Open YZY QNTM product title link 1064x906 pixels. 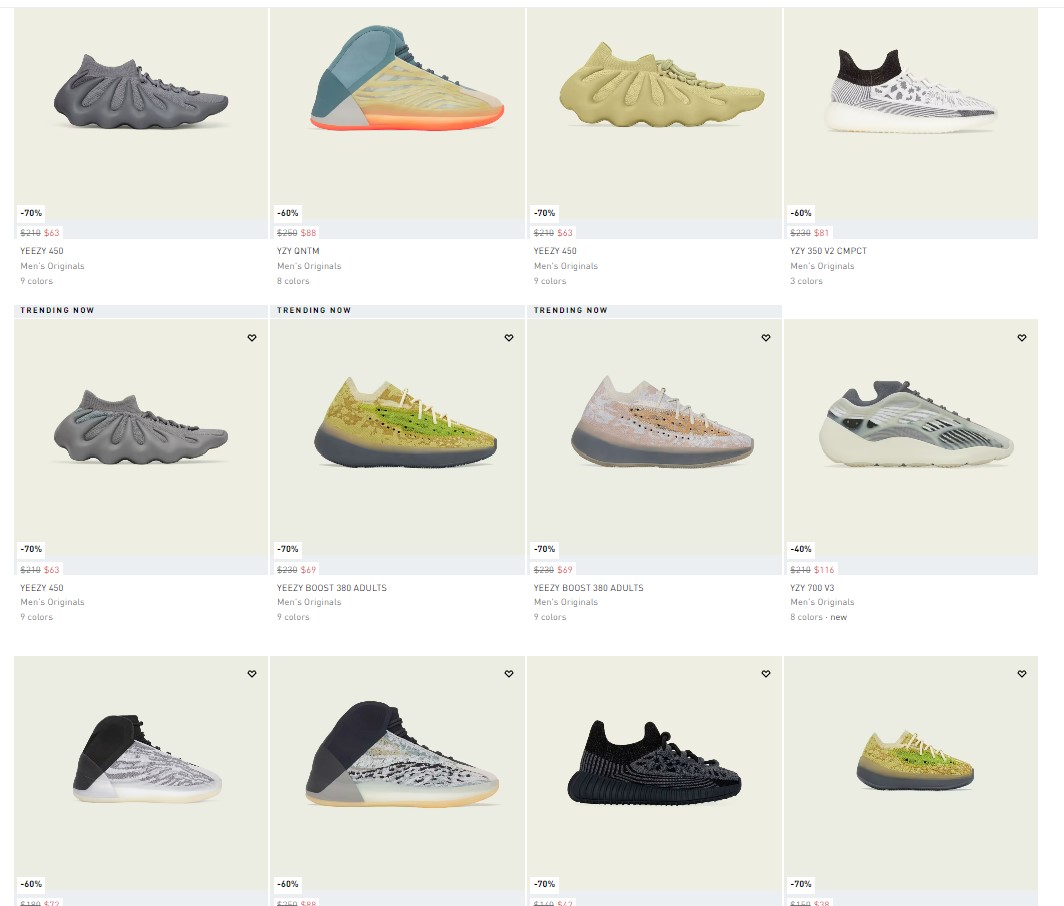click(298, 251)
